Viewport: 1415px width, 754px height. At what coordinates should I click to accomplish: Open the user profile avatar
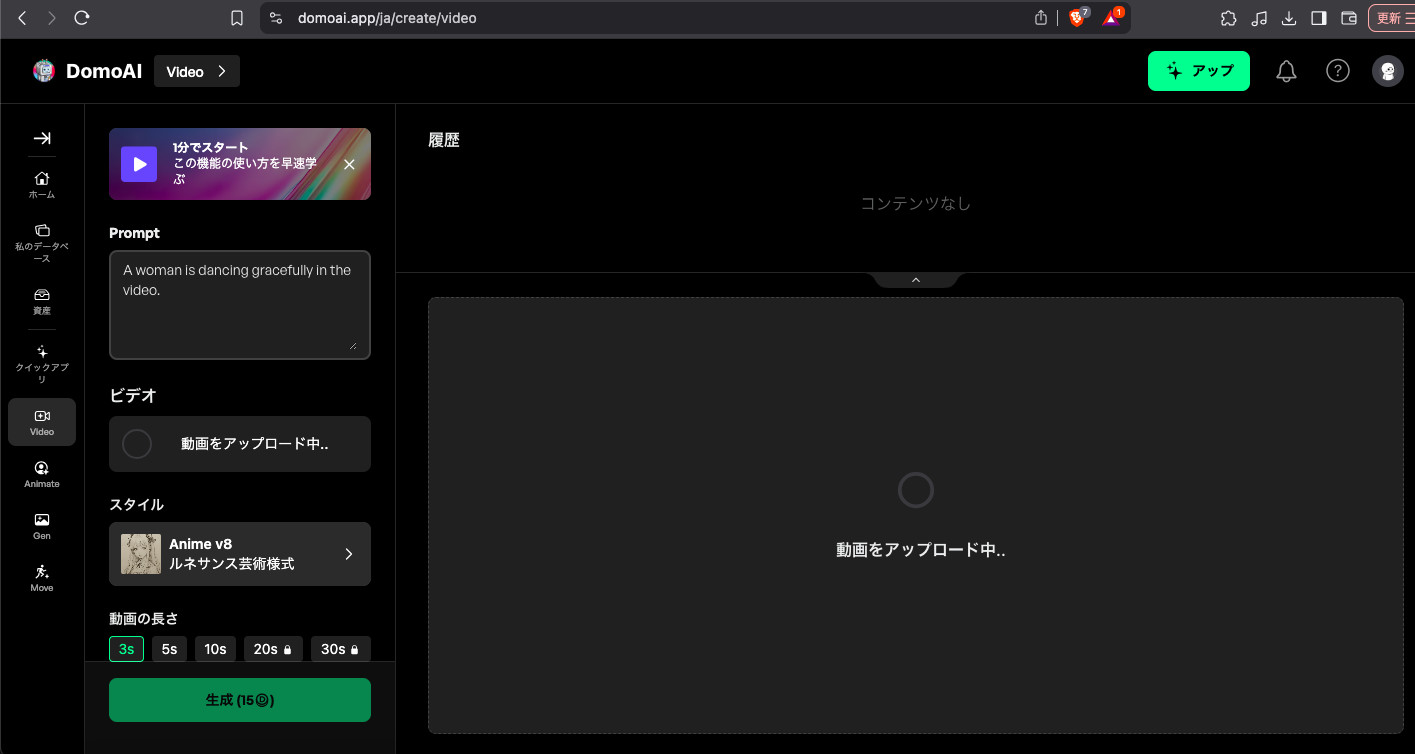pyautogui.click(x=1388, y=71)
